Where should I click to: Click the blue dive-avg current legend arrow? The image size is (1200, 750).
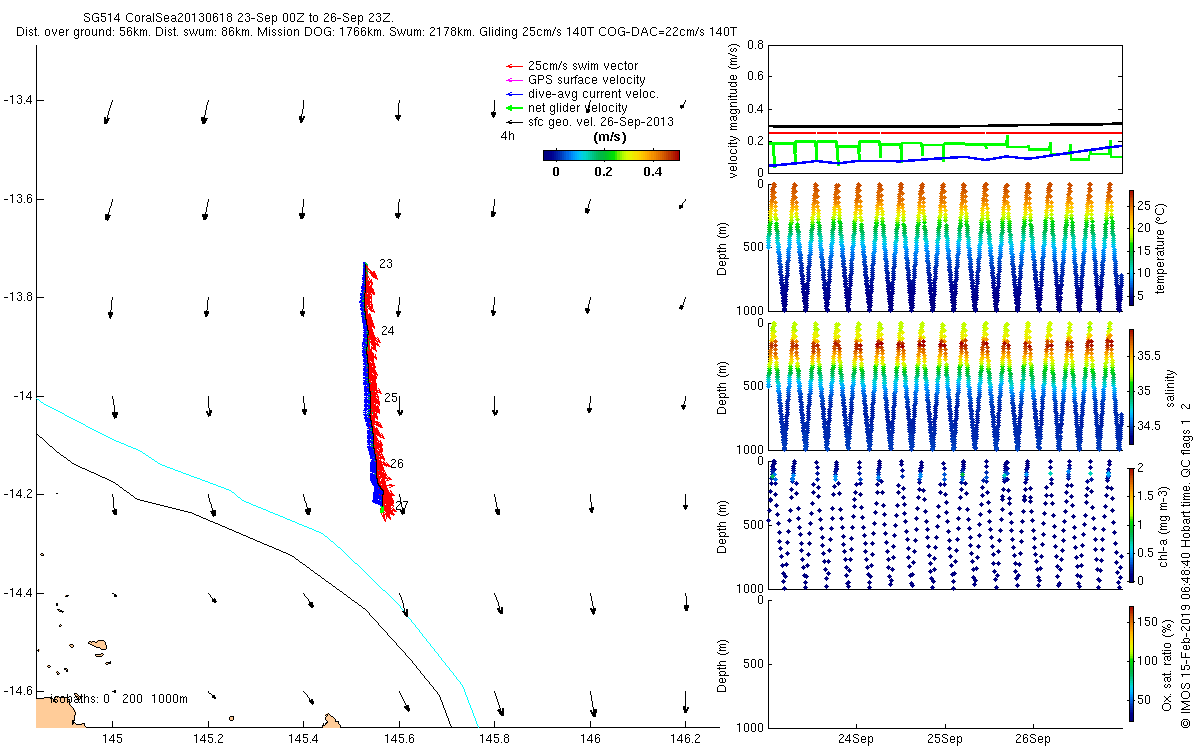[x=513, y=94]
